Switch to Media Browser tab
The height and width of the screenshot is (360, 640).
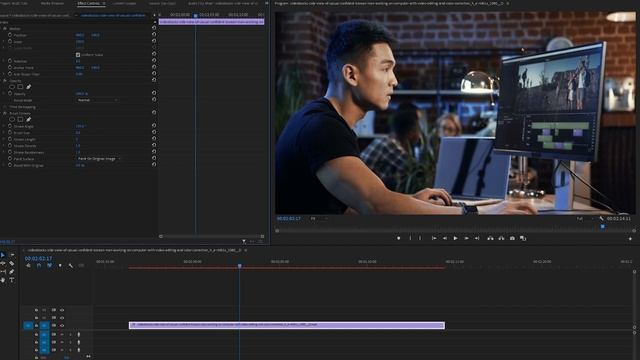click(x=52, y=3)
